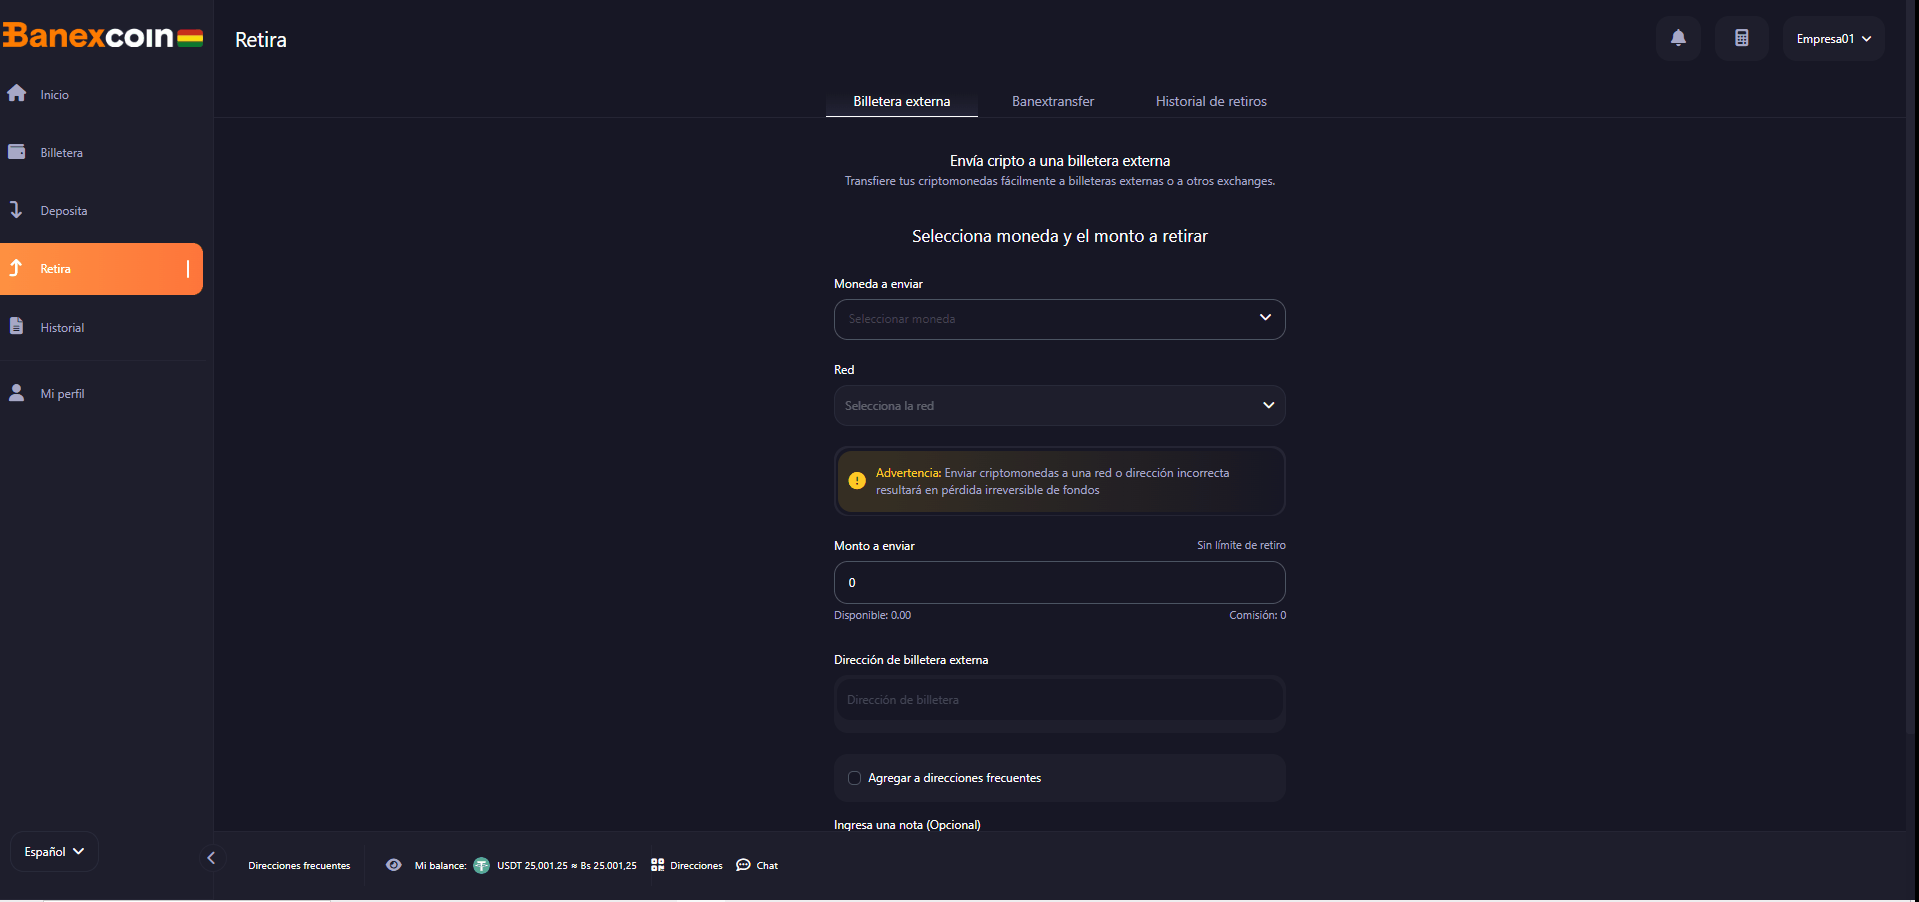Open the calculator icon in the header
The height and width of the screenshot is (902, 1919).
pos(1741,38)
